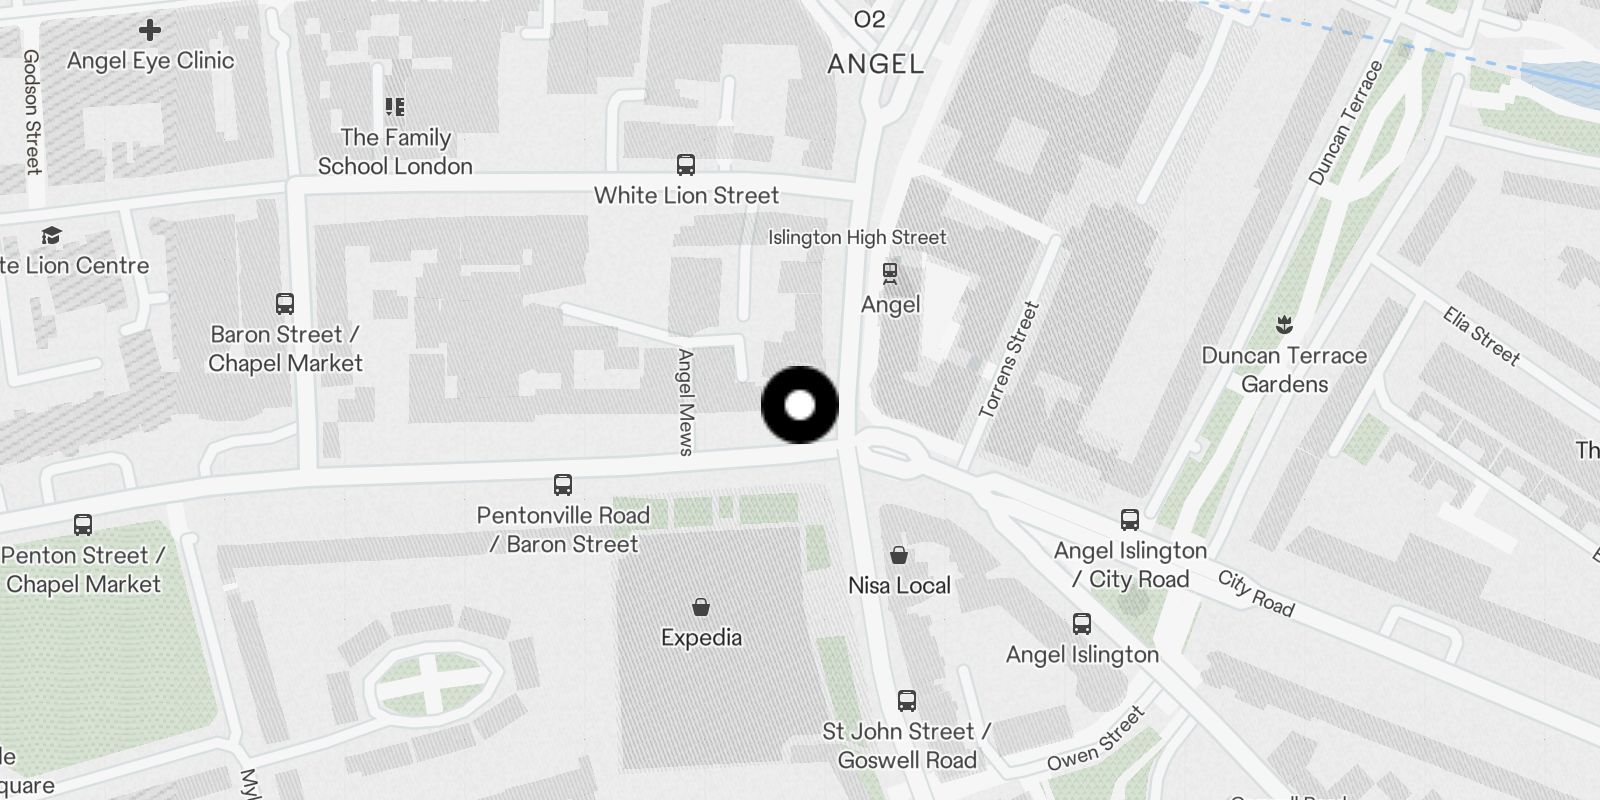Select the Angel station train icon
The width and height of the screenshot is (1600, 800).
(x=890, y=272)
